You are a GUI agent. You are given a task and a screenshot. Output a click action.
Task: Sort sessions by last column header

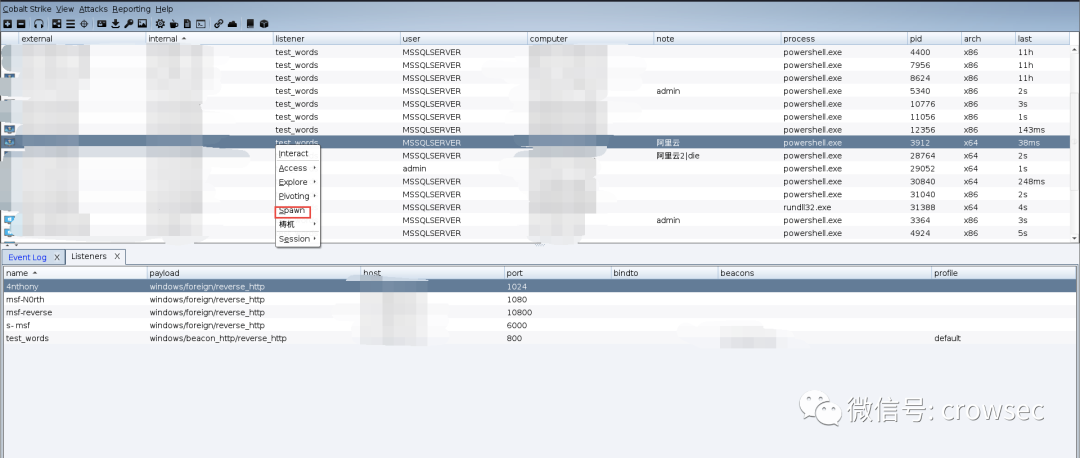(1043, 39)
